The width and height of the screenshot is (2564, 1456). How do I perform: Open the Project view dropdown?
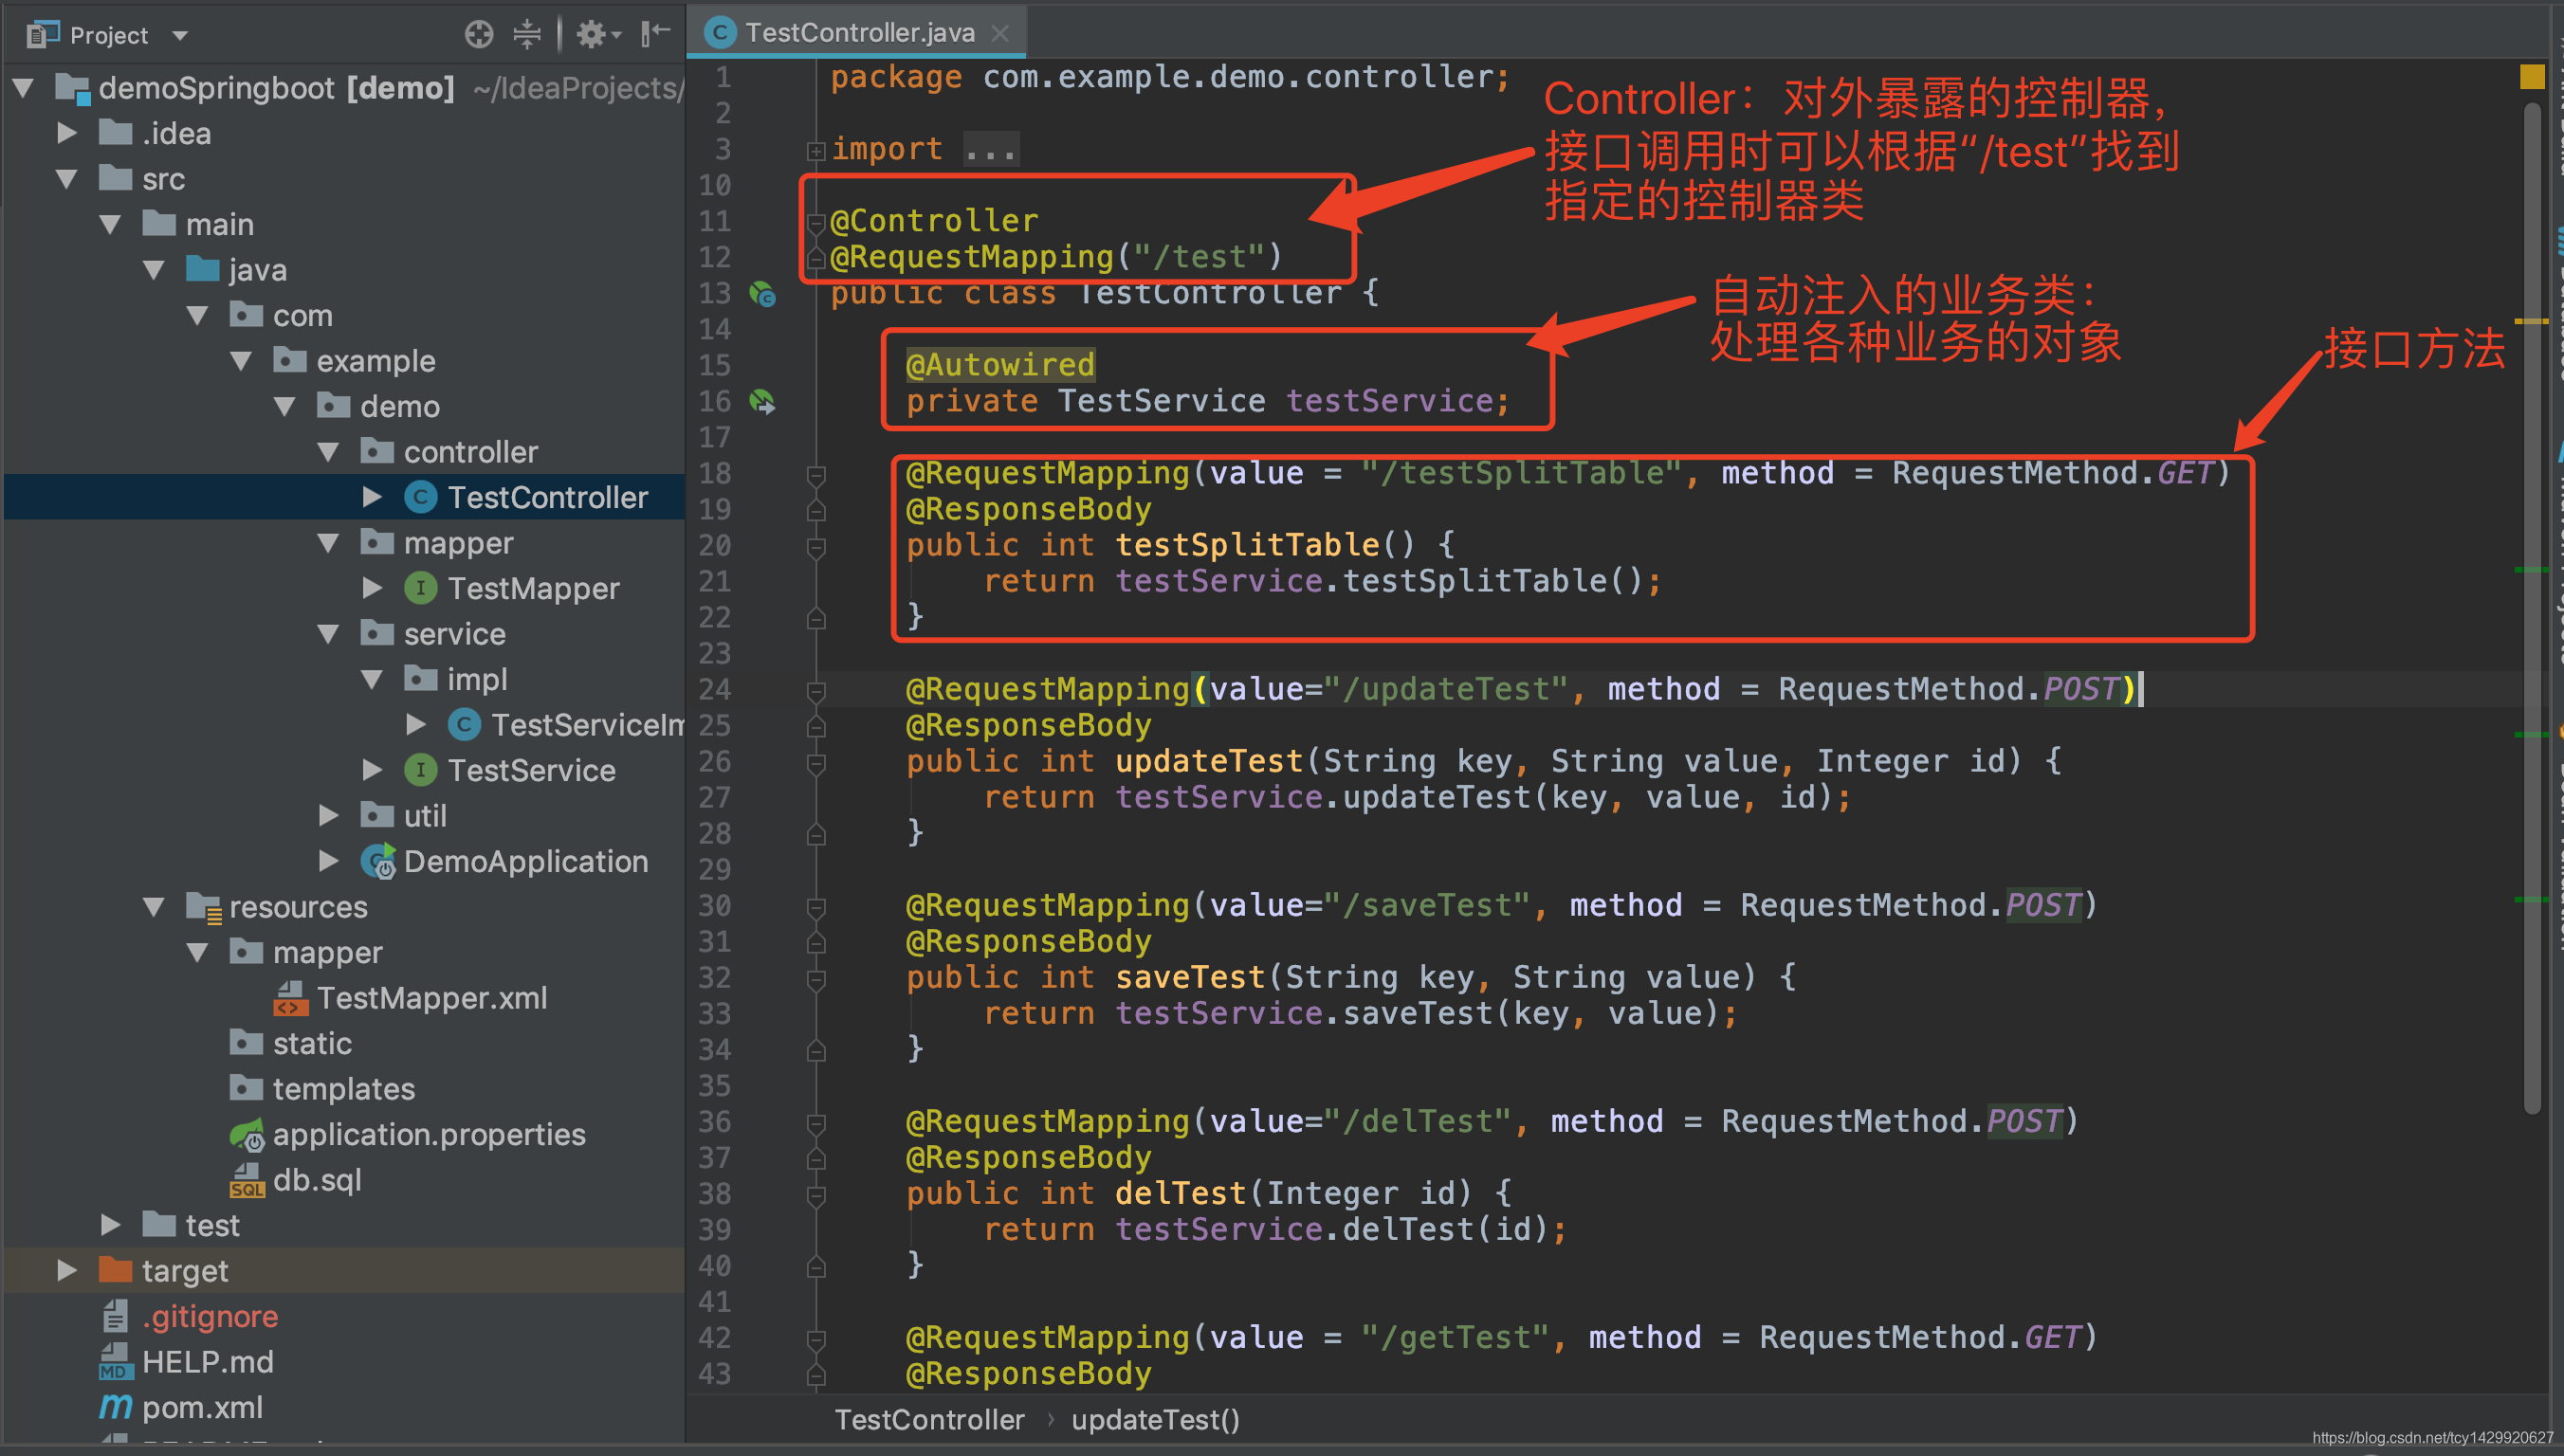click(180, 36)
